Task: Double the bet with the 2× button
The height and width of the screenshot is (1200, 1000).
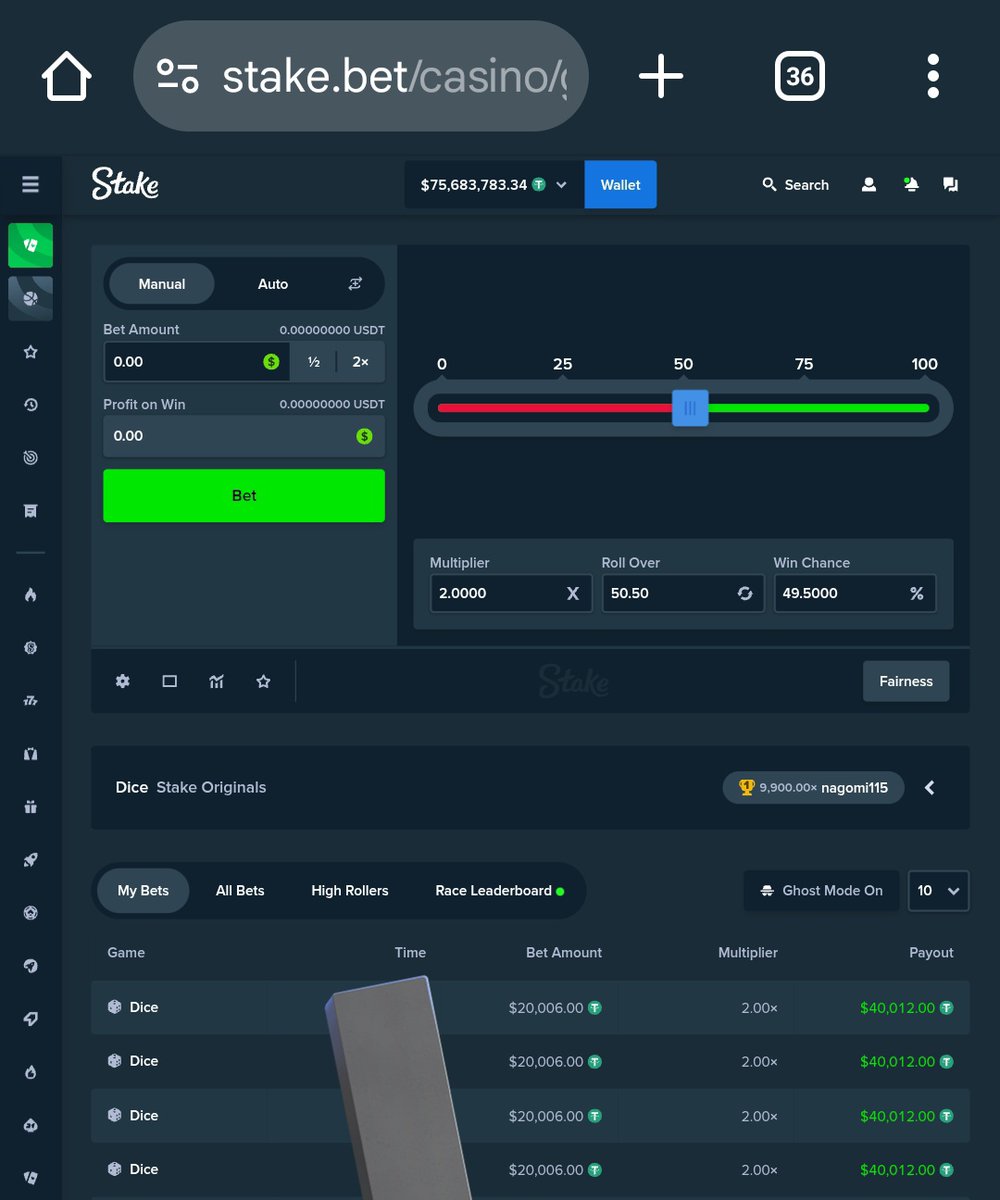Action: click(x=360, y=362)
